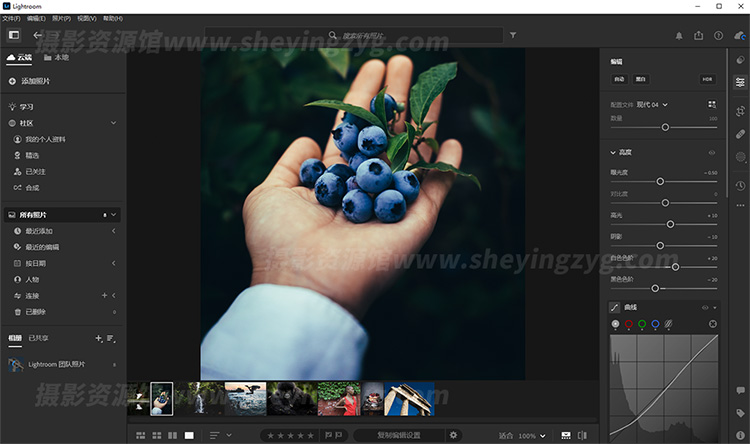Click the filter funnel icon by search
Screen dimensions: 750x444
pyautogui.click(x=513, y=35)
